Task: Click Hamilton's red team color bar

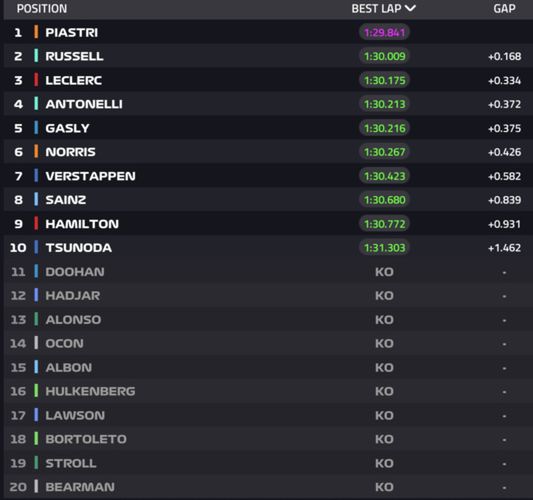Action: [x=36, y=223]
